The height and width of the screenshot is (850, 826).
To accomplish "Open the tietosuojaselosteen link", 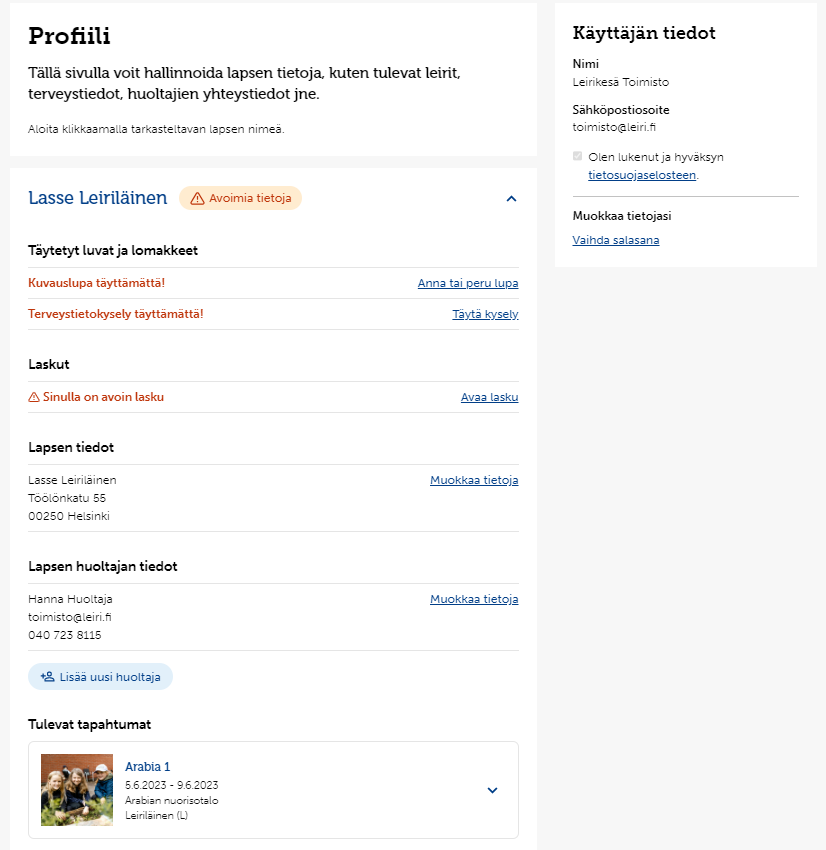I will tap(642, 175).
